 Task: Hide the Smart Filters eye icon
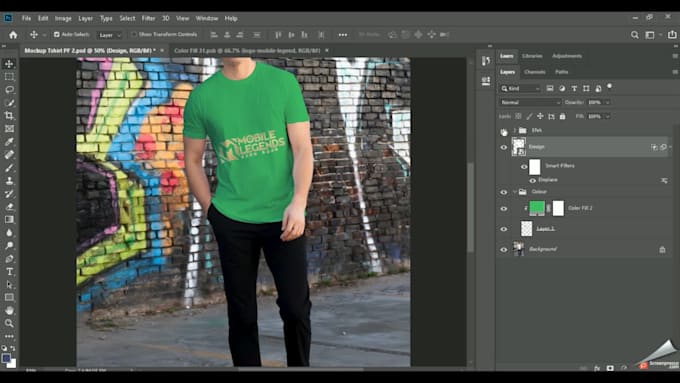(x=524, y=167)
